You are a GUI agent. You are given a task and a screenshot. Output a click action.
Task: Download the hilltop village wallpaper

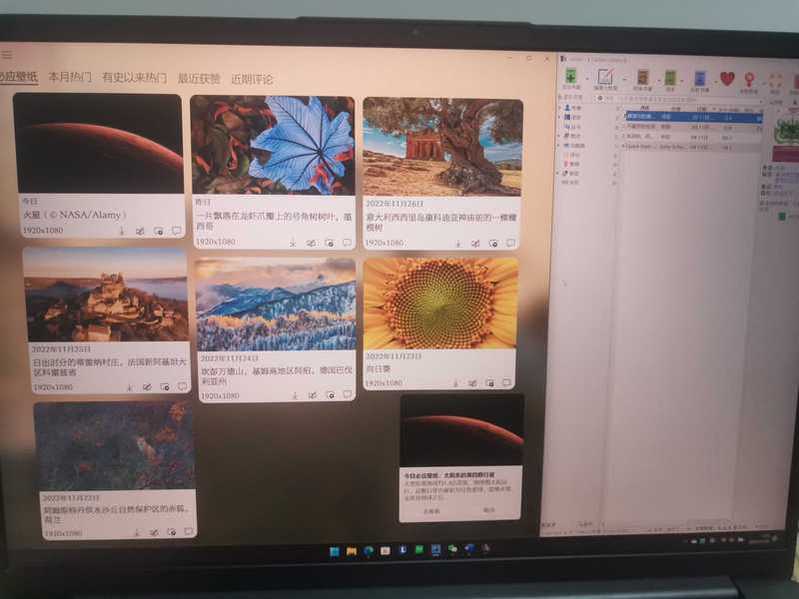[x=129, y=388]
